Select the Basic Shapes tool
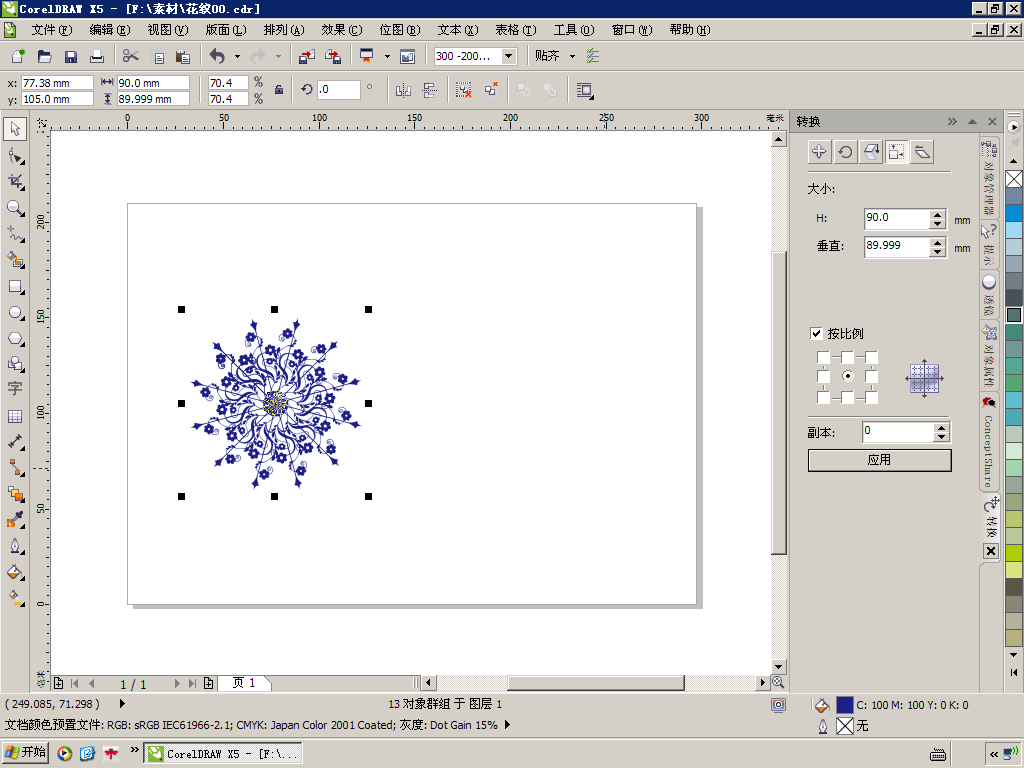The height and width of the screenshot is (768, 1024). click(x=15, y=364)
